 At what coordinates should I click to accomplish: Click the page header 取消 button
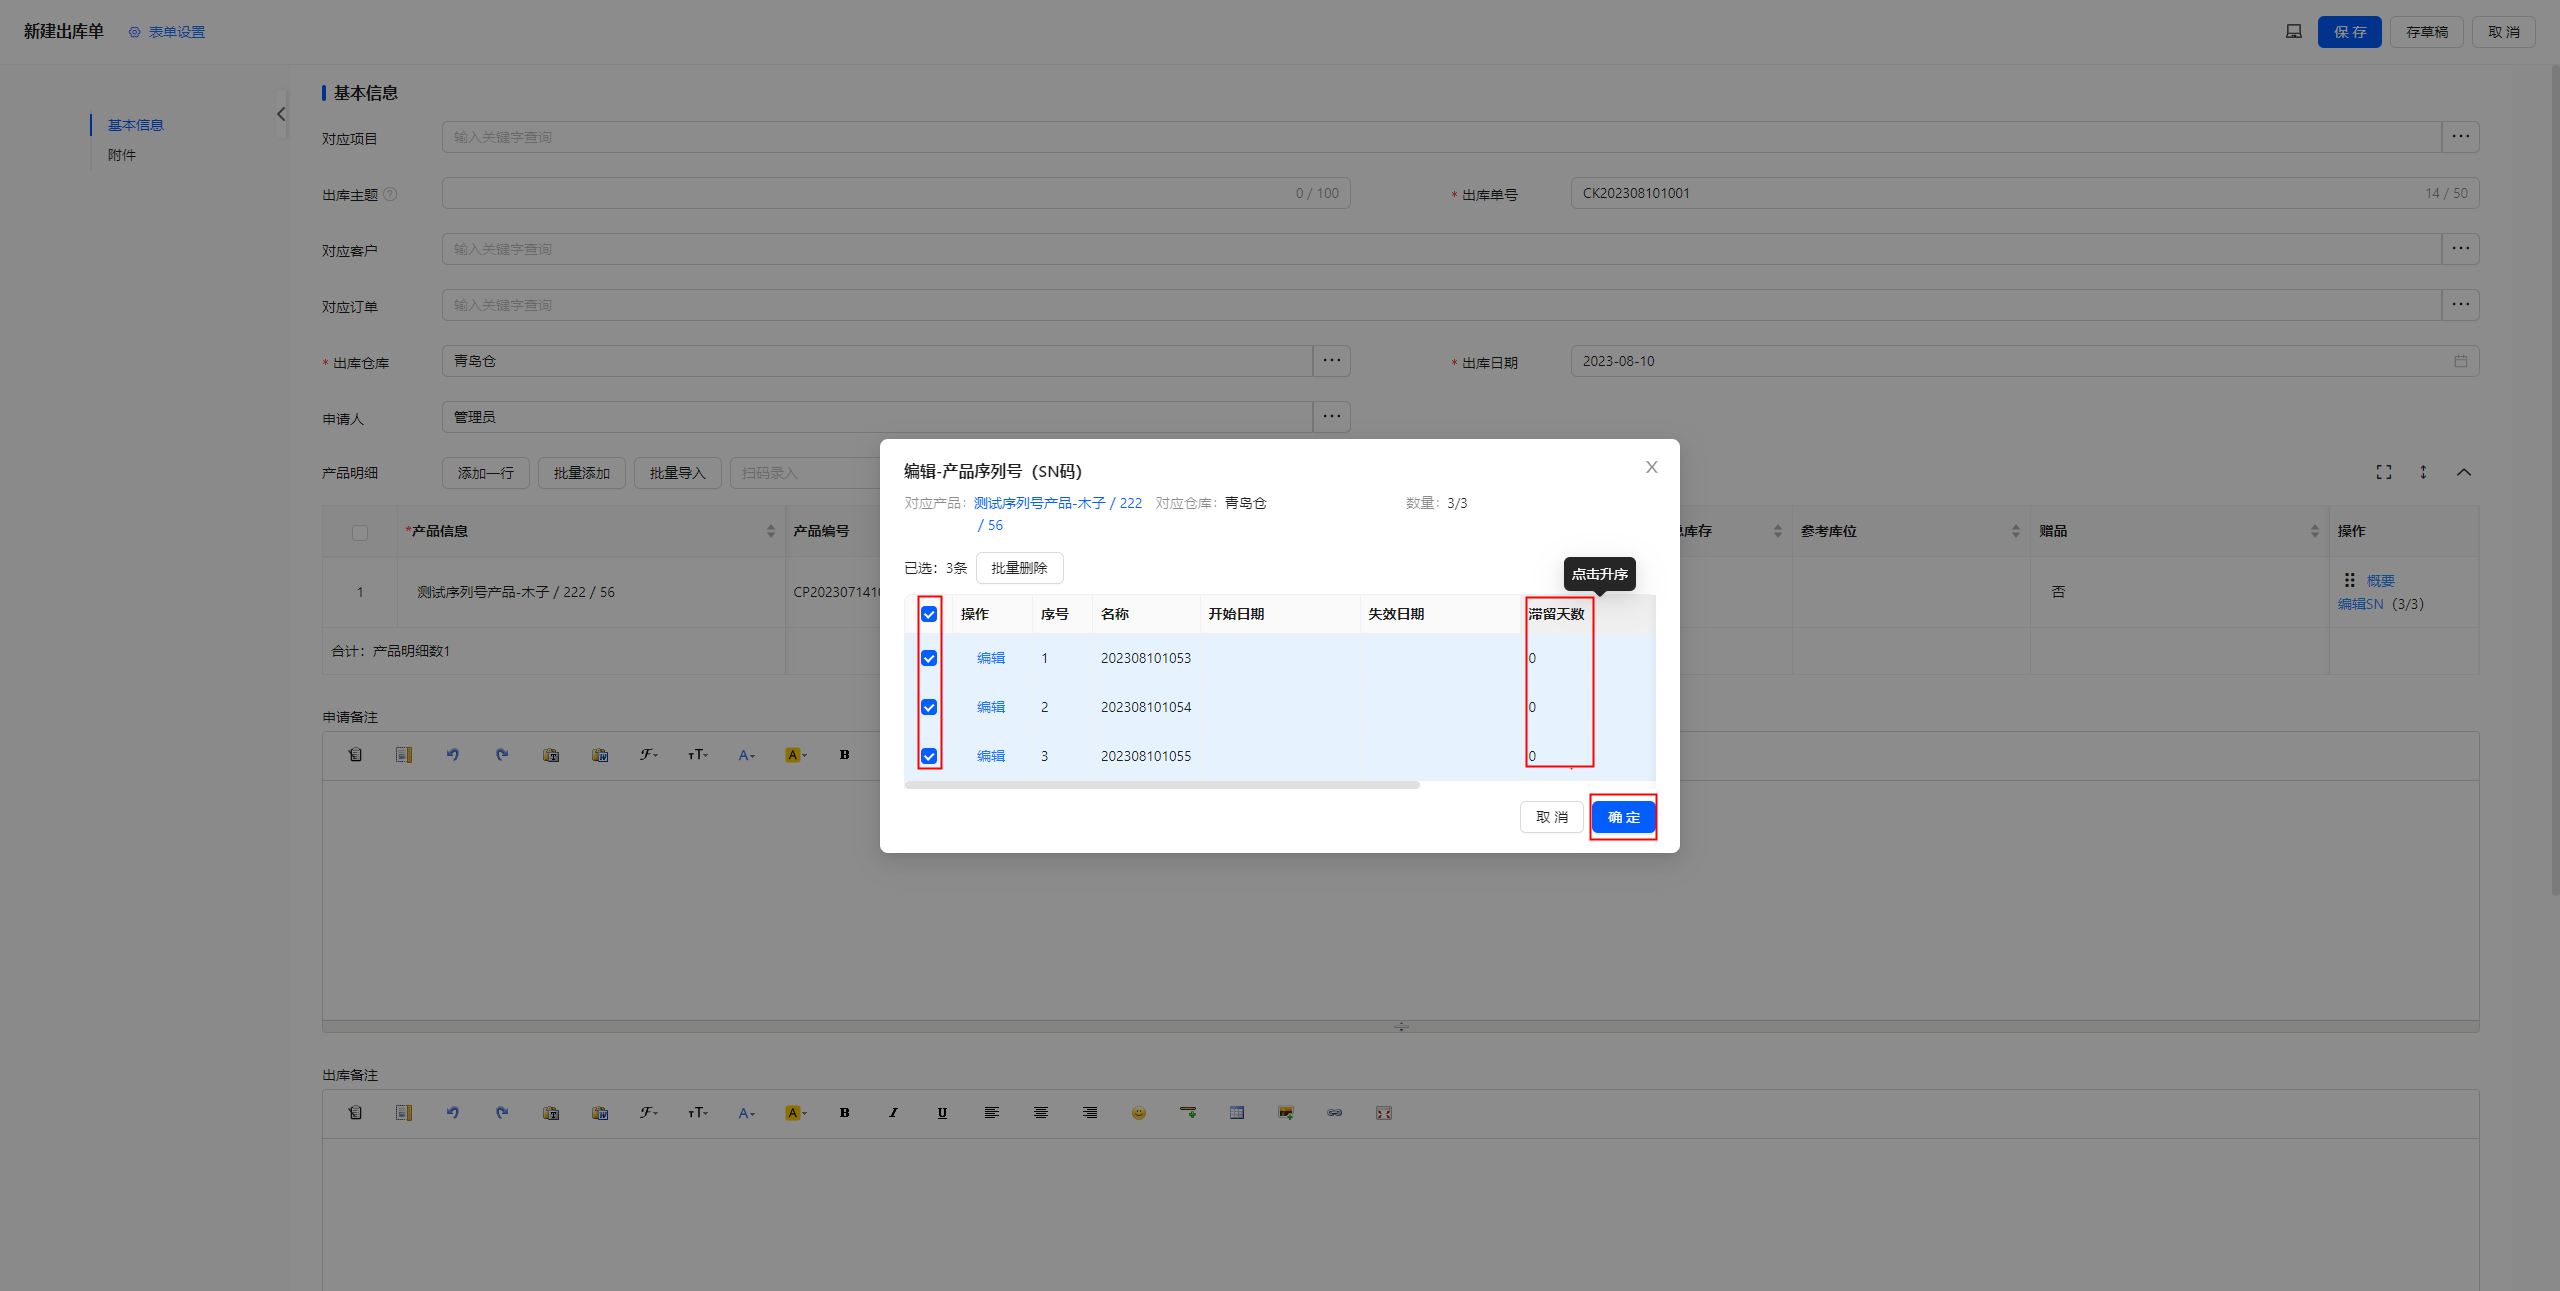[x=2503, y=32]
